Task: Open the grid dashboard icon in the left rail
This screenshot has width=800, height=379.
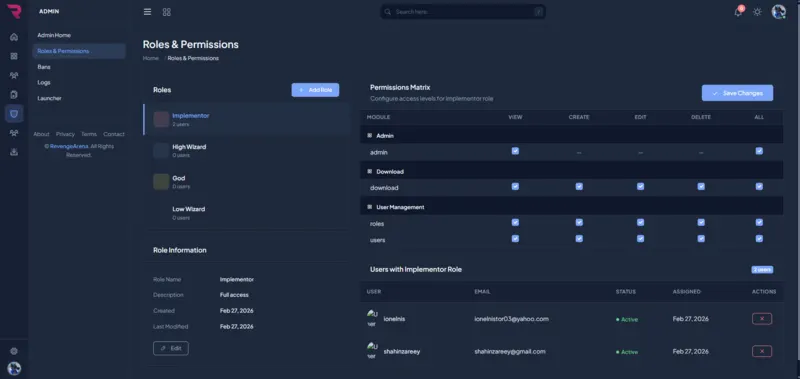Action: pyautogui.click(x=14, y=56)
